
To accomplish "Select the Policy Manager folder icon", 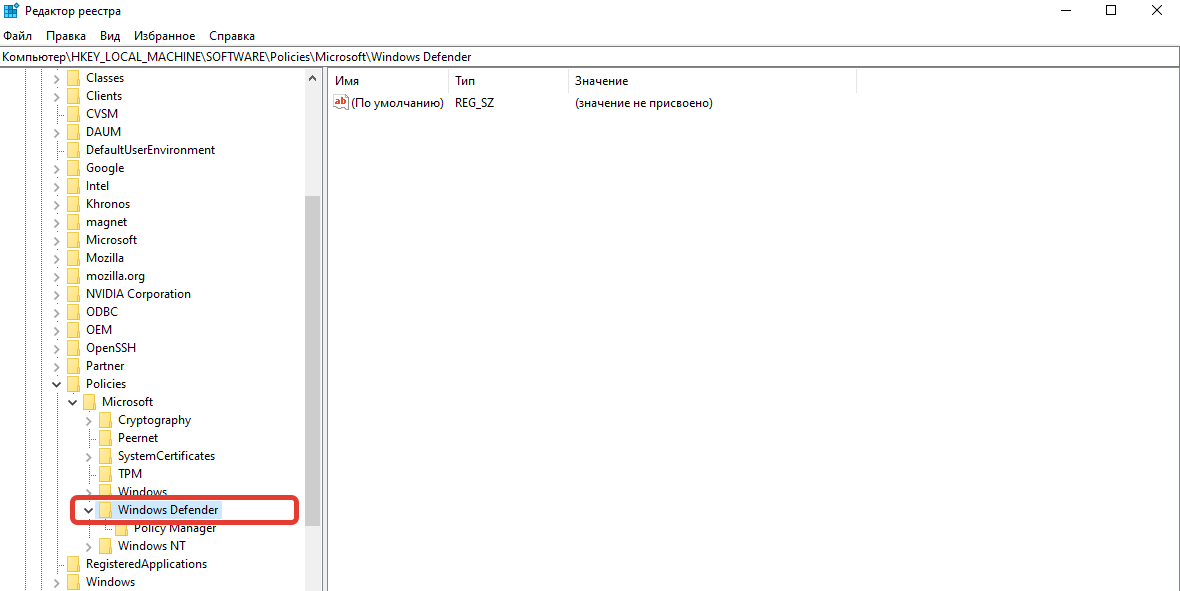I will pos(121,528).
